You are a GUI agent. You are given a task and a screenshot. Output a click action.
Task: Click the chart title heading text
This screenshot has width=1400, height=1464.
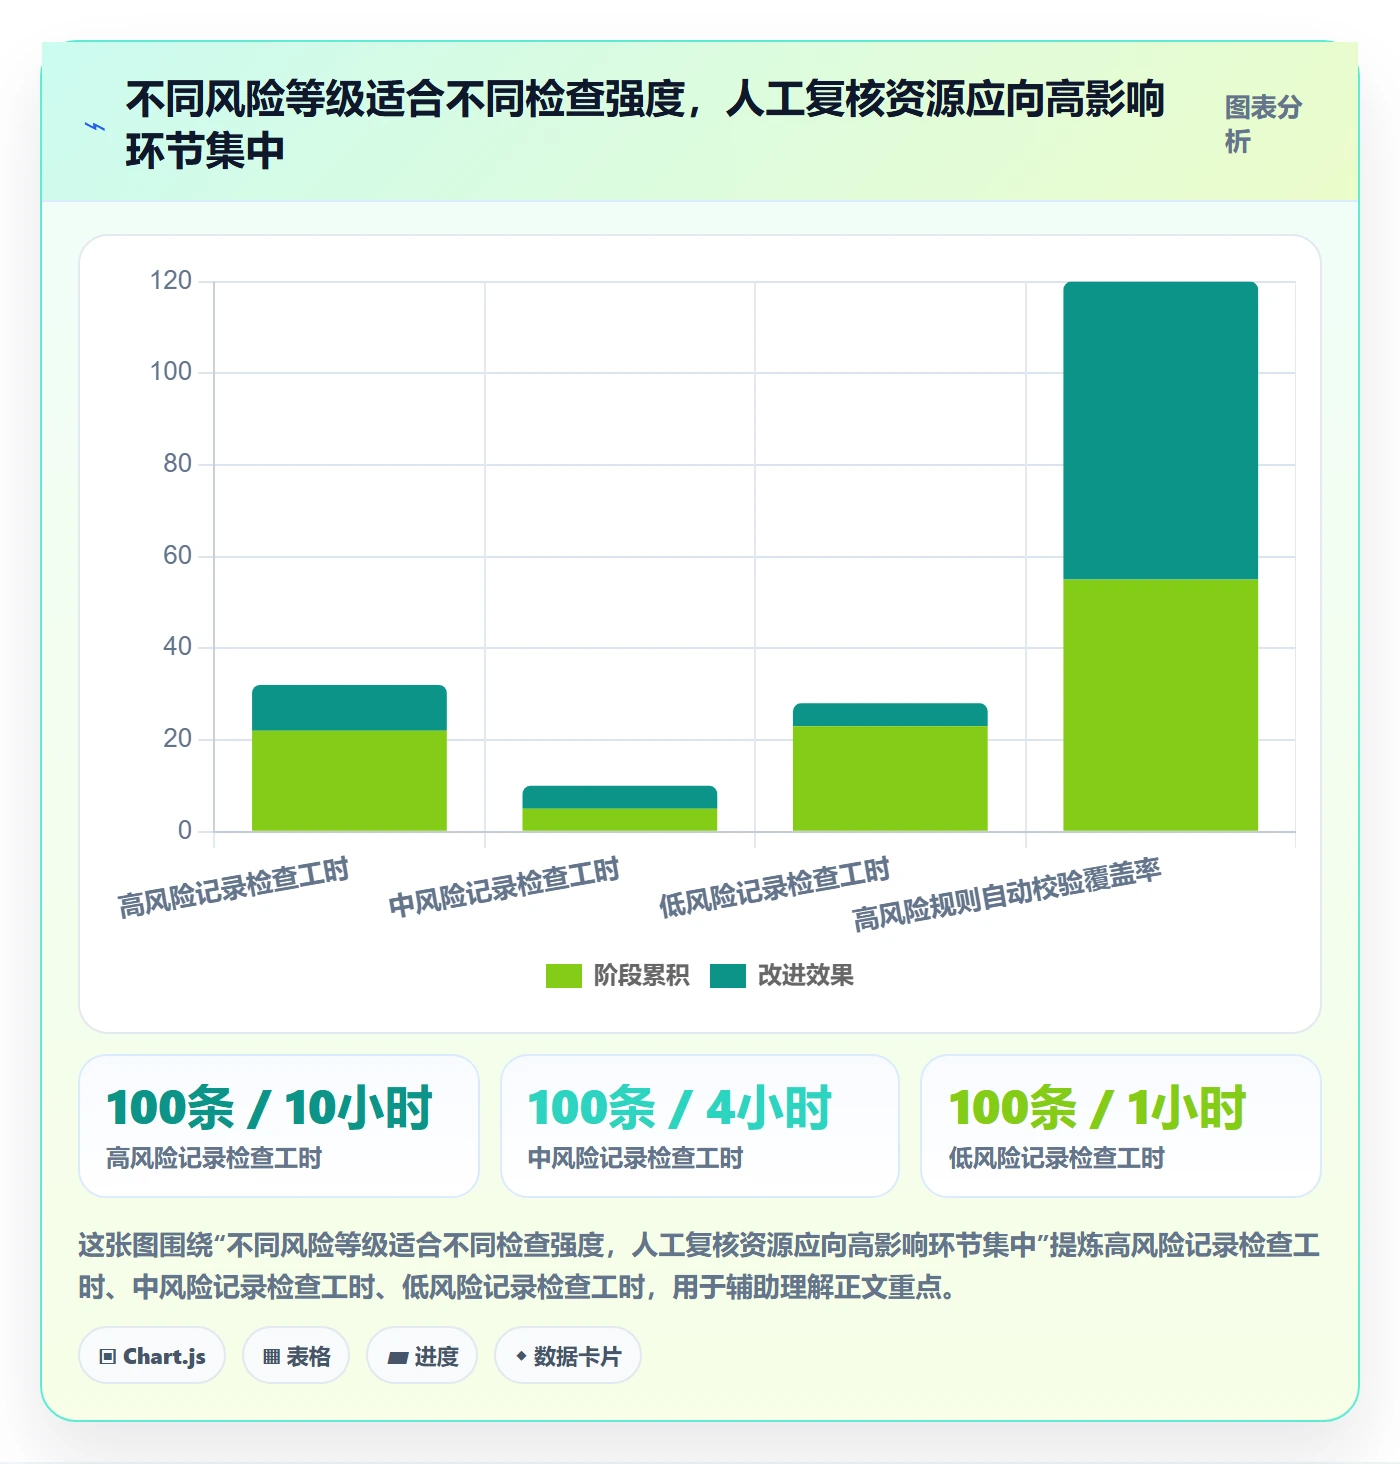tap(646, 125)
